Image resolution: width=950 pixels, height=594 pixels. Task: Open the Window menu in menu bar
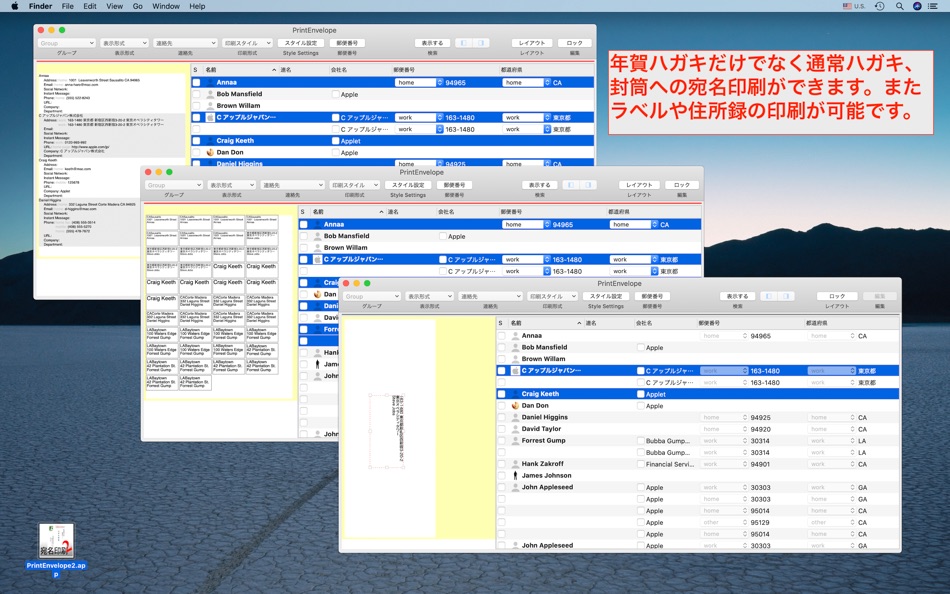click(166, 6)
